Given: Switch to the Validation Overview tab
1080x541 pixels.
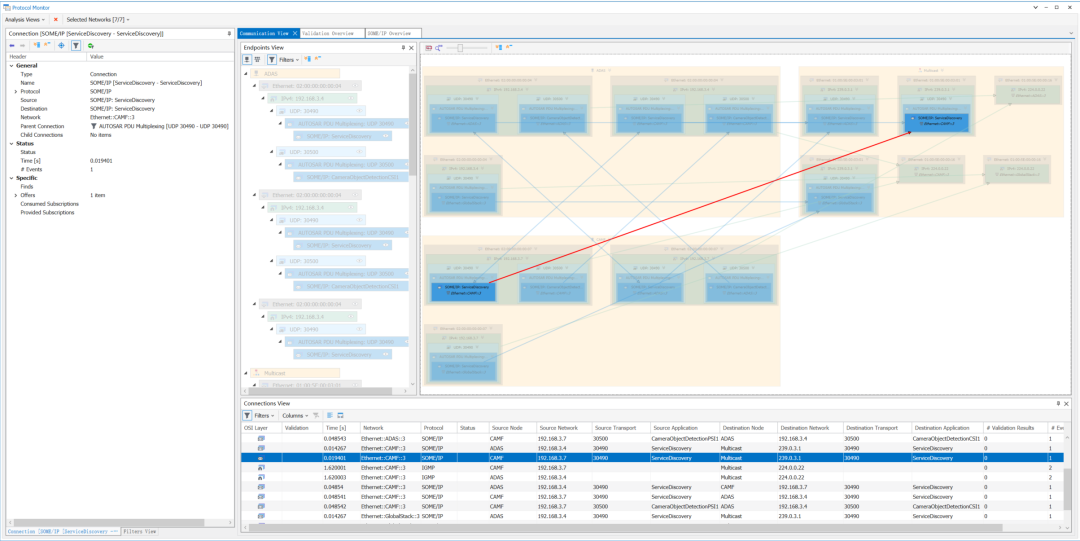Looking at the screenshot, I should pyautogui.click(x=333, y=33).
